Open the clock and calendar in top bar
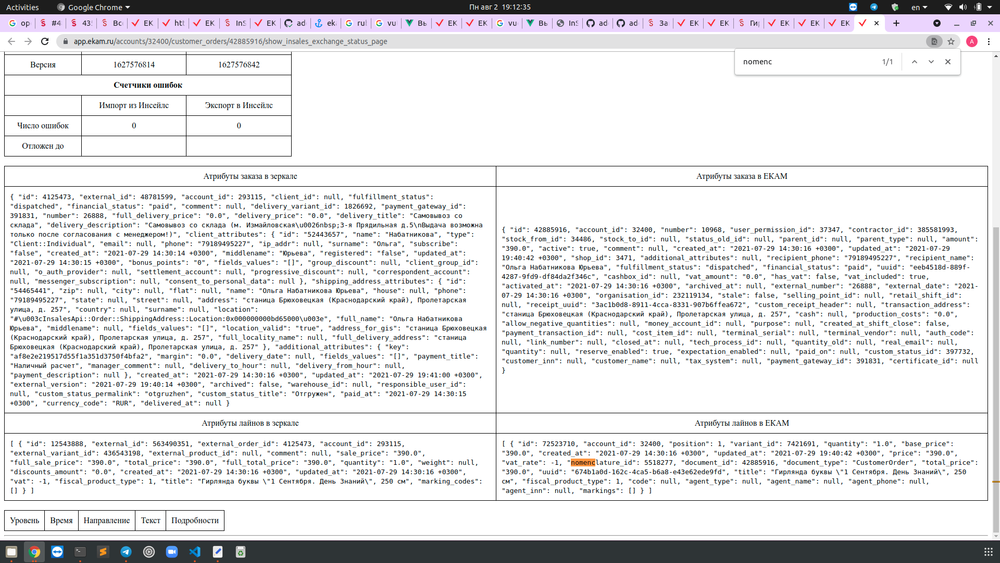Viewport: 1000px width, 563px height. 500,7
